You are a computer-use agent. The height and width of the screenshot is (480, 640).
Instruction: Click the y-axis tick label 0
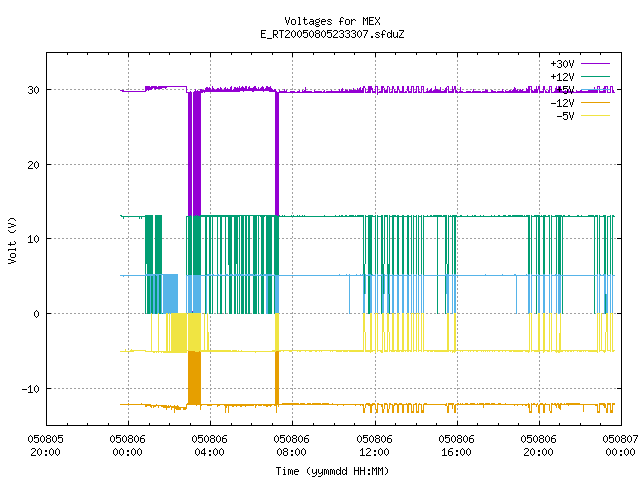click(x=37, y=314)
